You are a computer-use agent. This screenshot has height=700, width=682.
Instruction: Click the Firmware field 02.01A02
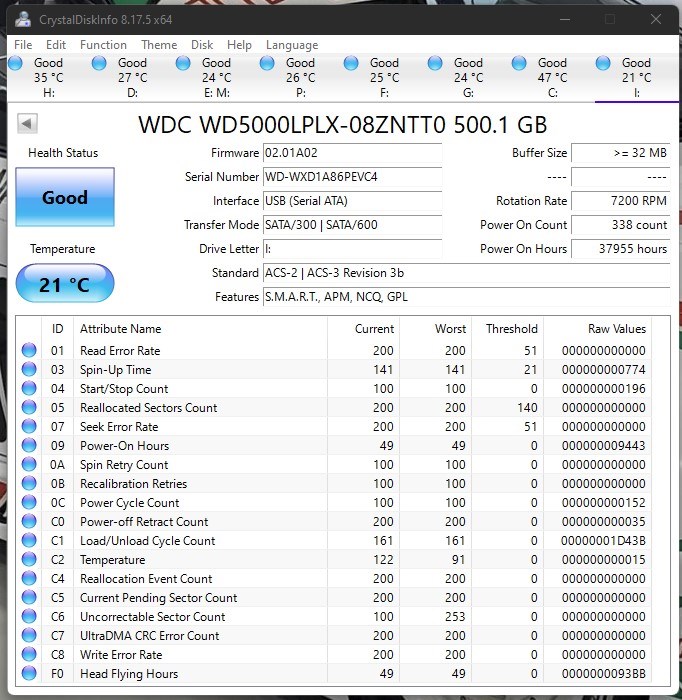pyautogui.click(x=353, y=153)
